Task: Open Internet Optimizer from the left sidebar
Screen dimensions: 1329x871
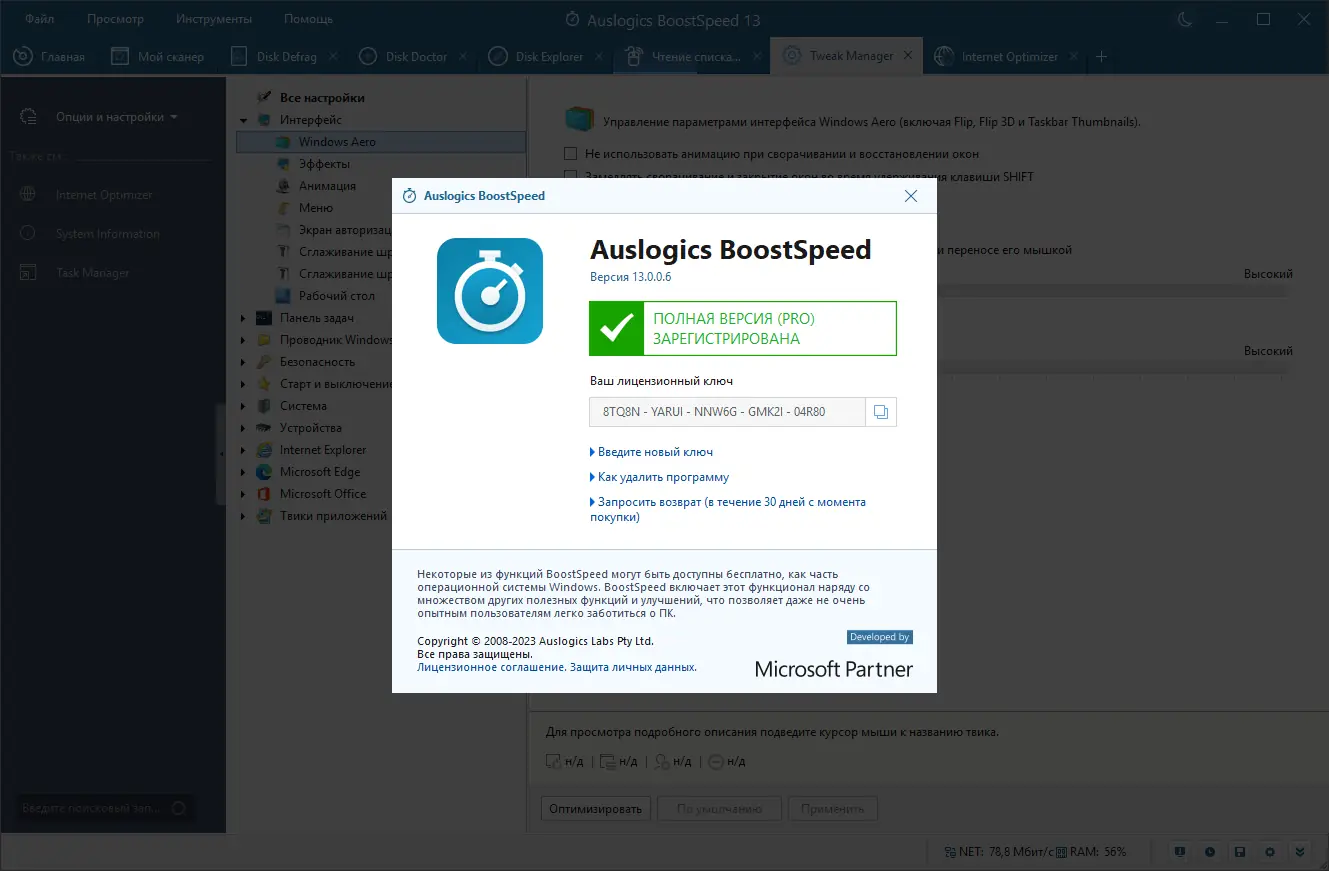Action: click(104, 195)
